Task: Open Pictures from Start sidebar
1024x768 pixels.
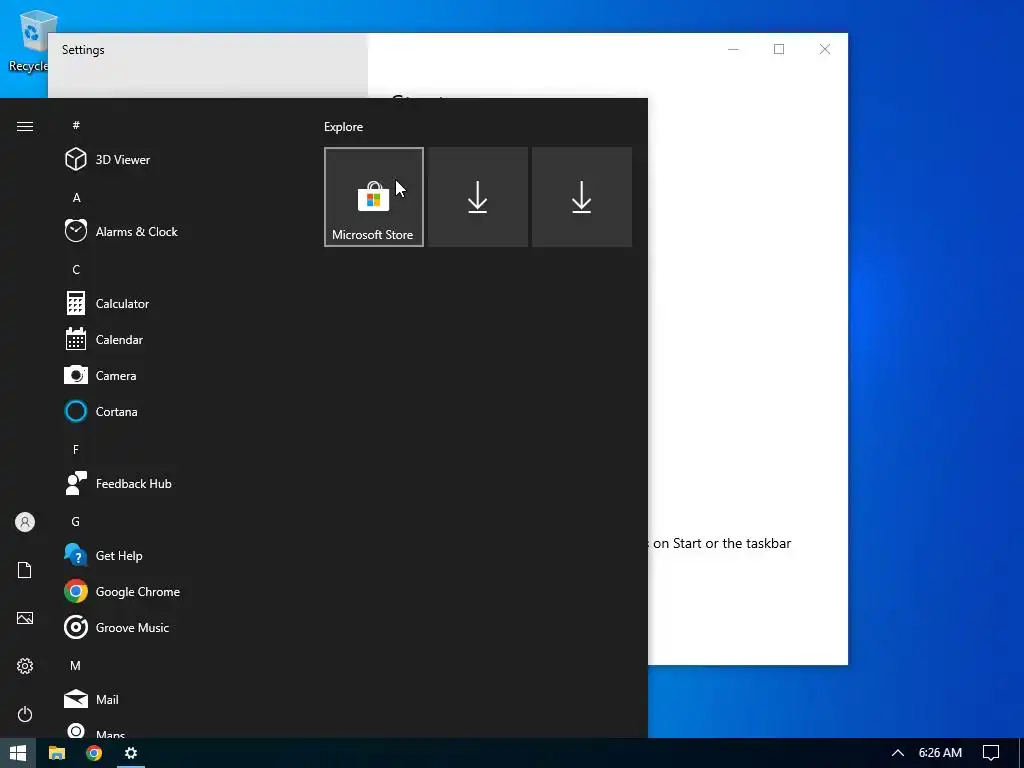Action: pyautogui.click(x=25, y=618)
